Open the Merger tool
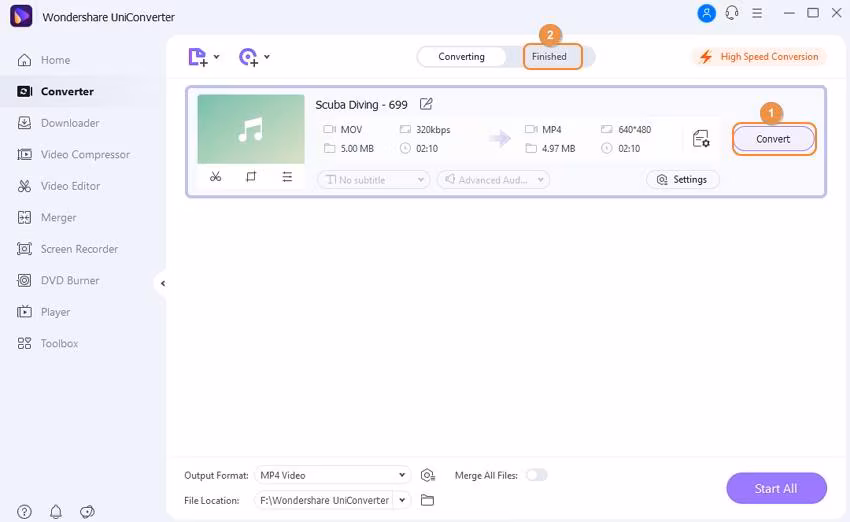Screen dimensions: 850x522 pyautogui.click(x=46, y=217)
